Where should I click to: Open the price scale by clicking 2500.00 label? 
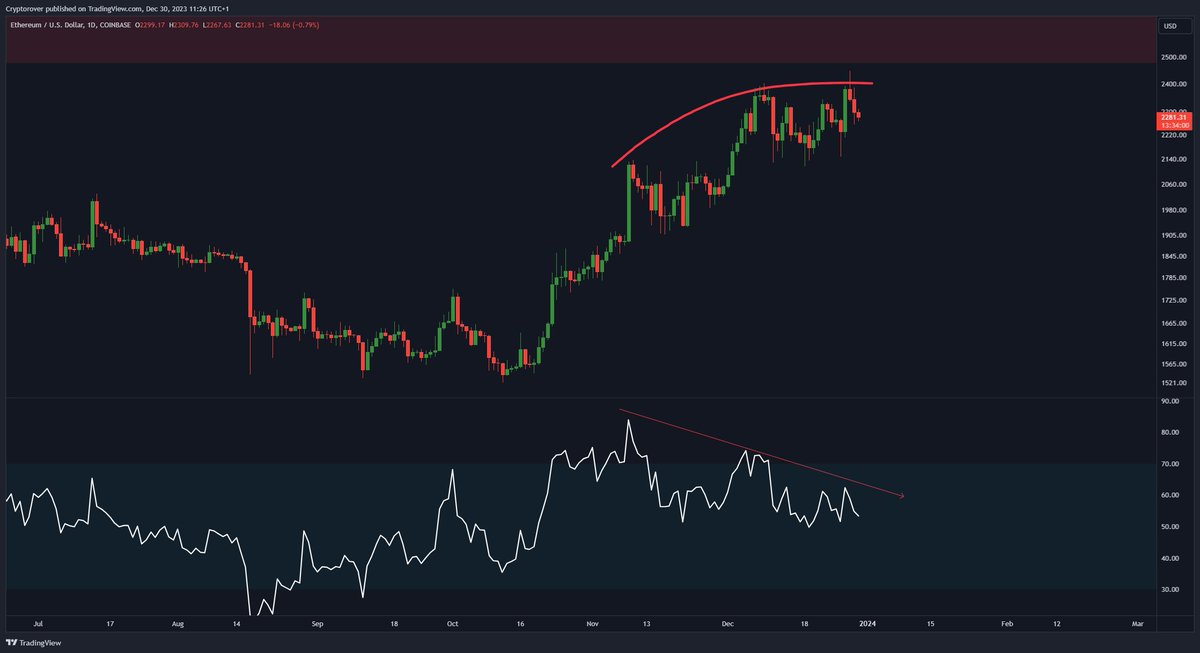(1172, 57)
